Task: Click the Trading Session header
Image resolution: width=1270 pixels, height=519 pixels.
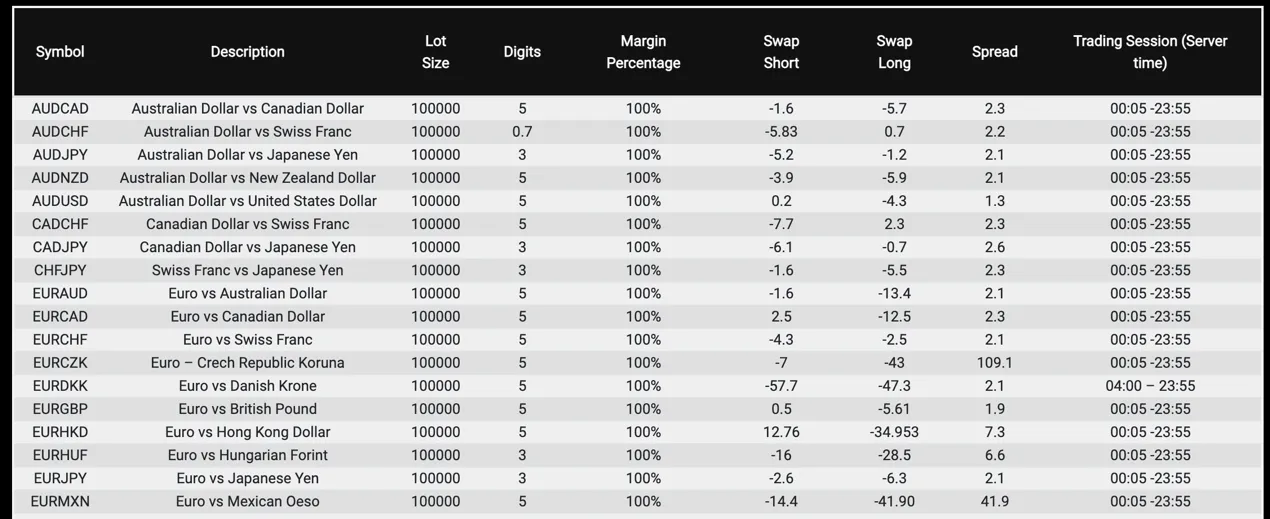Action: tap(1150, 52)
